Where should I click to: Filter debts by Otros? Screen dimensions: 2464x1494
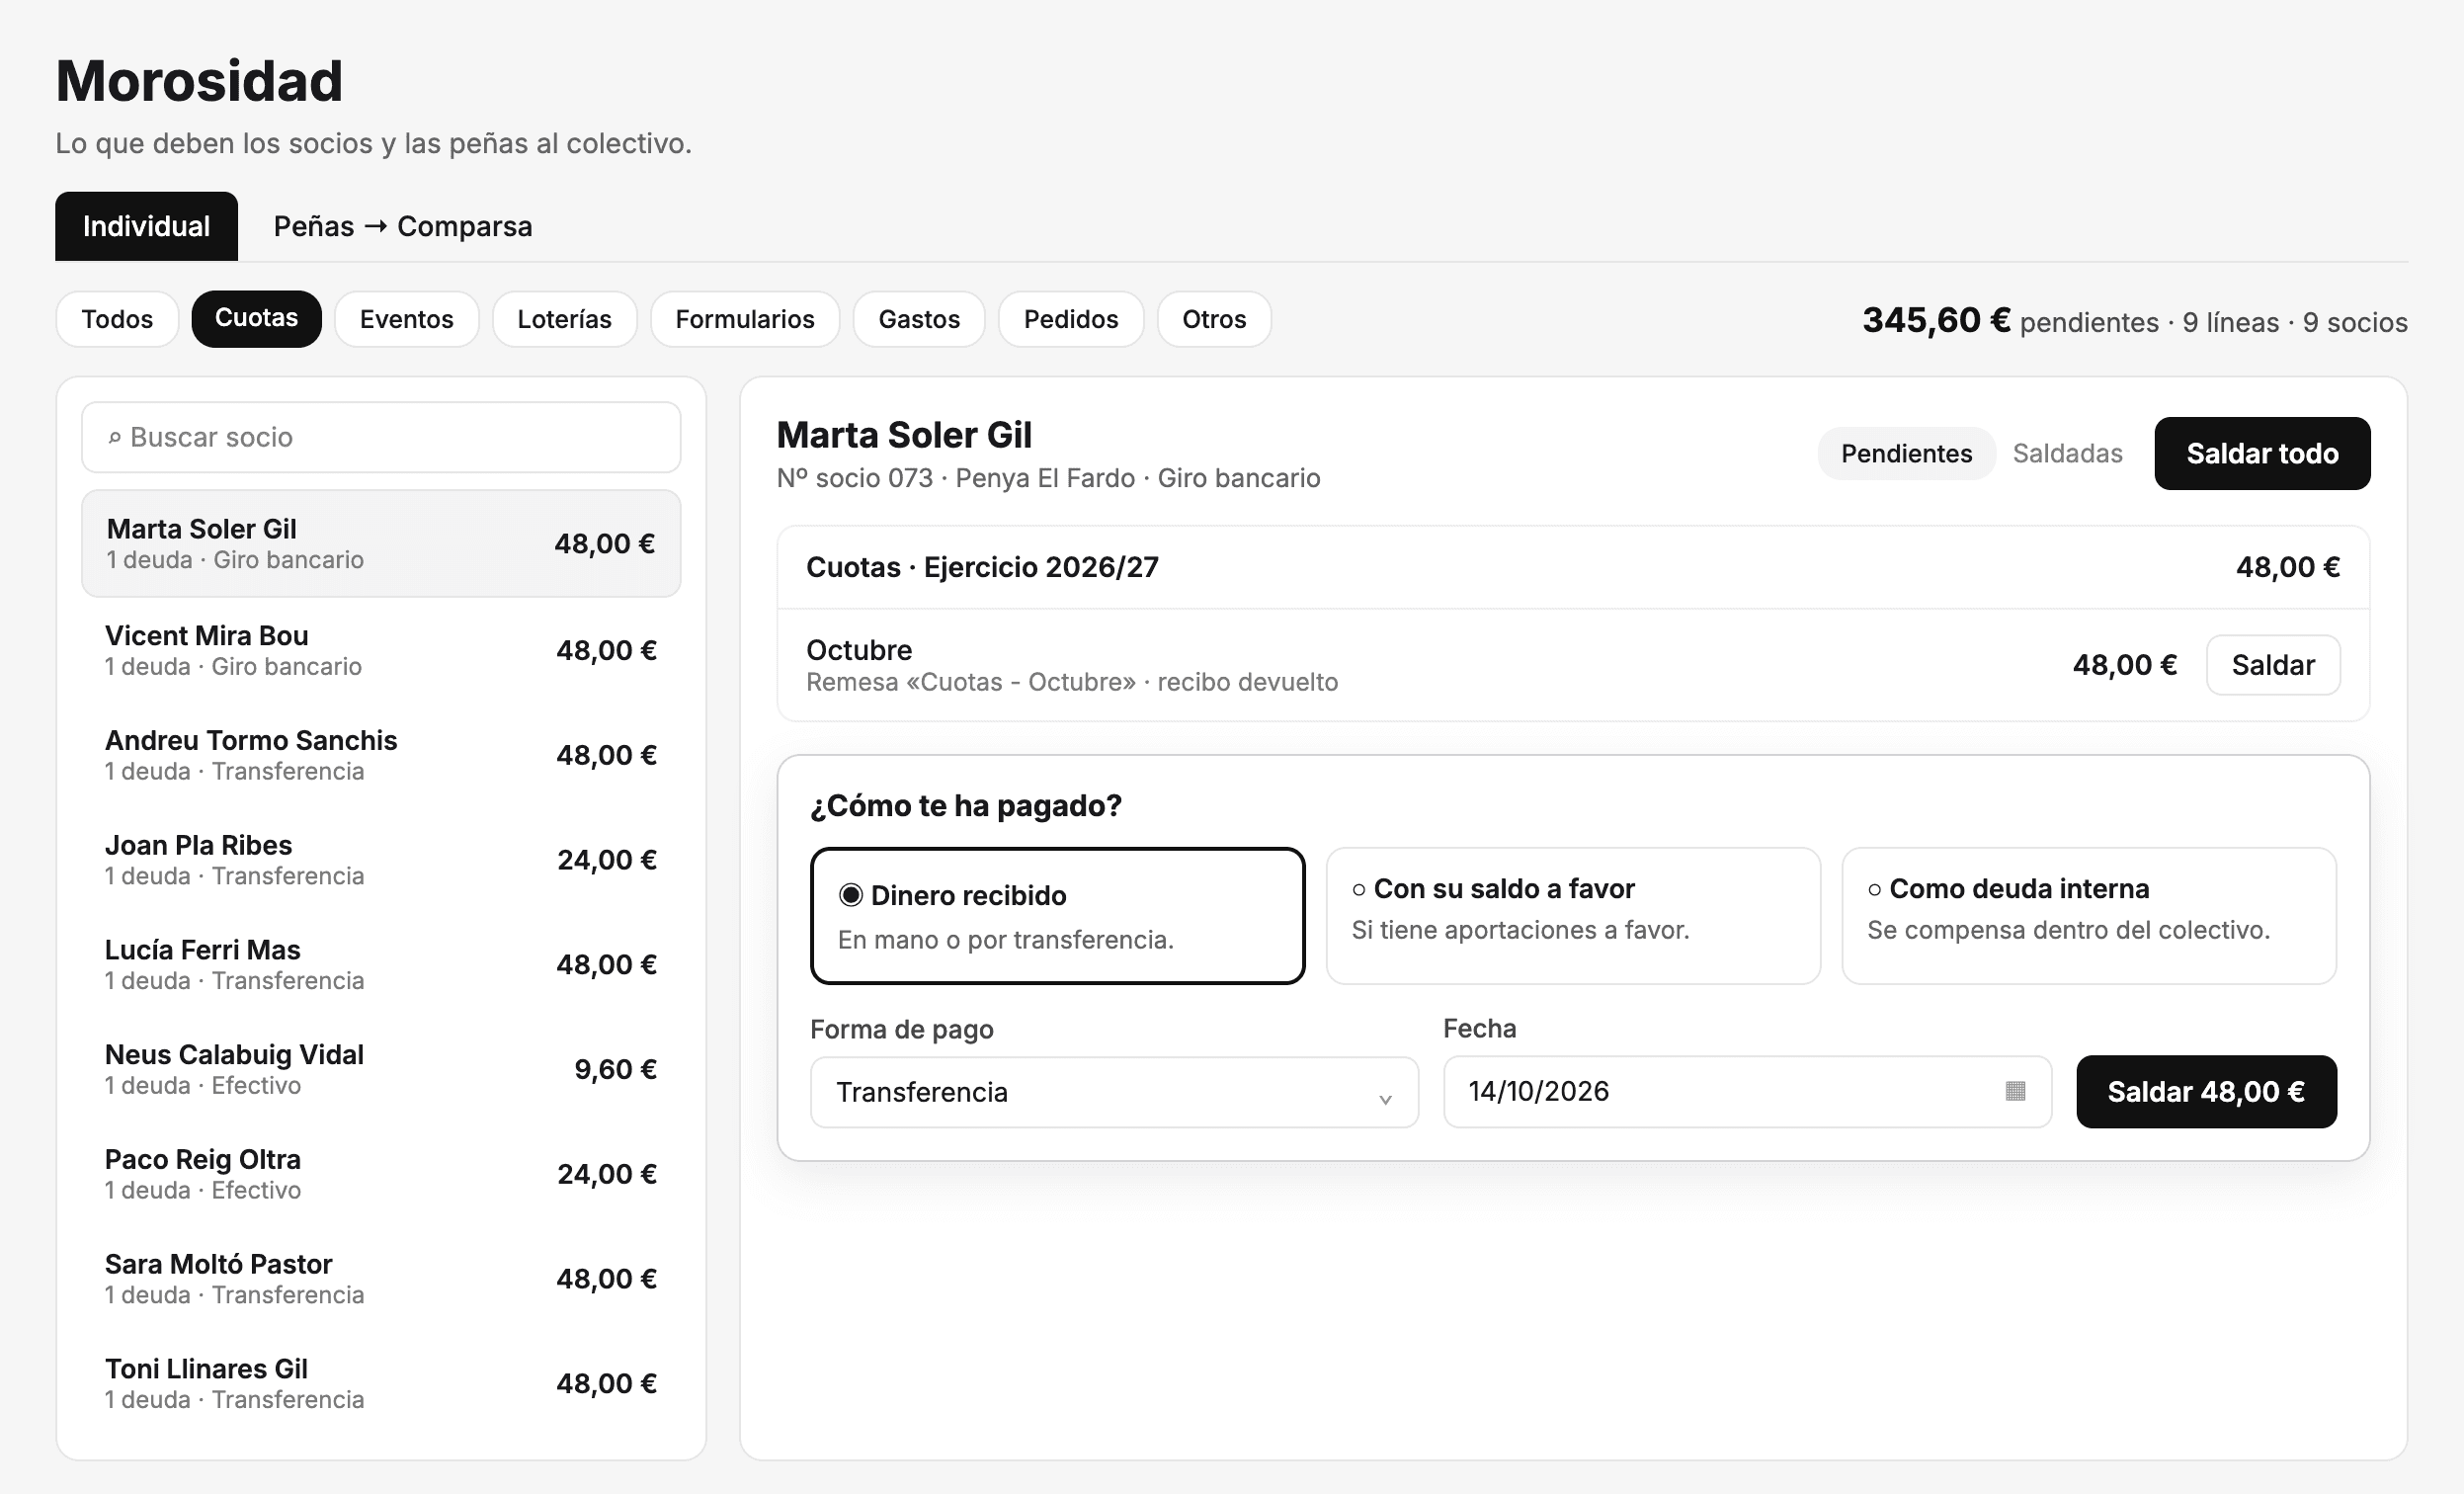[x=1214, y=319]
